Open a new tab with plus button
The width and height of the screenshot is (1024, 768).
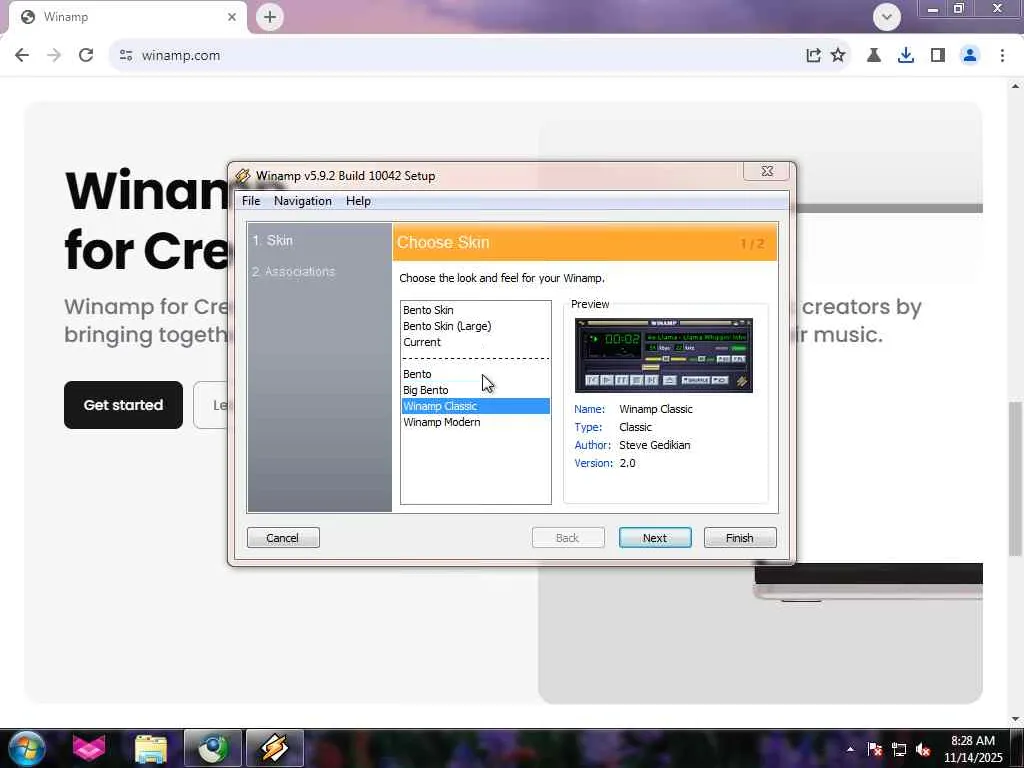click(x=270, y=17)
